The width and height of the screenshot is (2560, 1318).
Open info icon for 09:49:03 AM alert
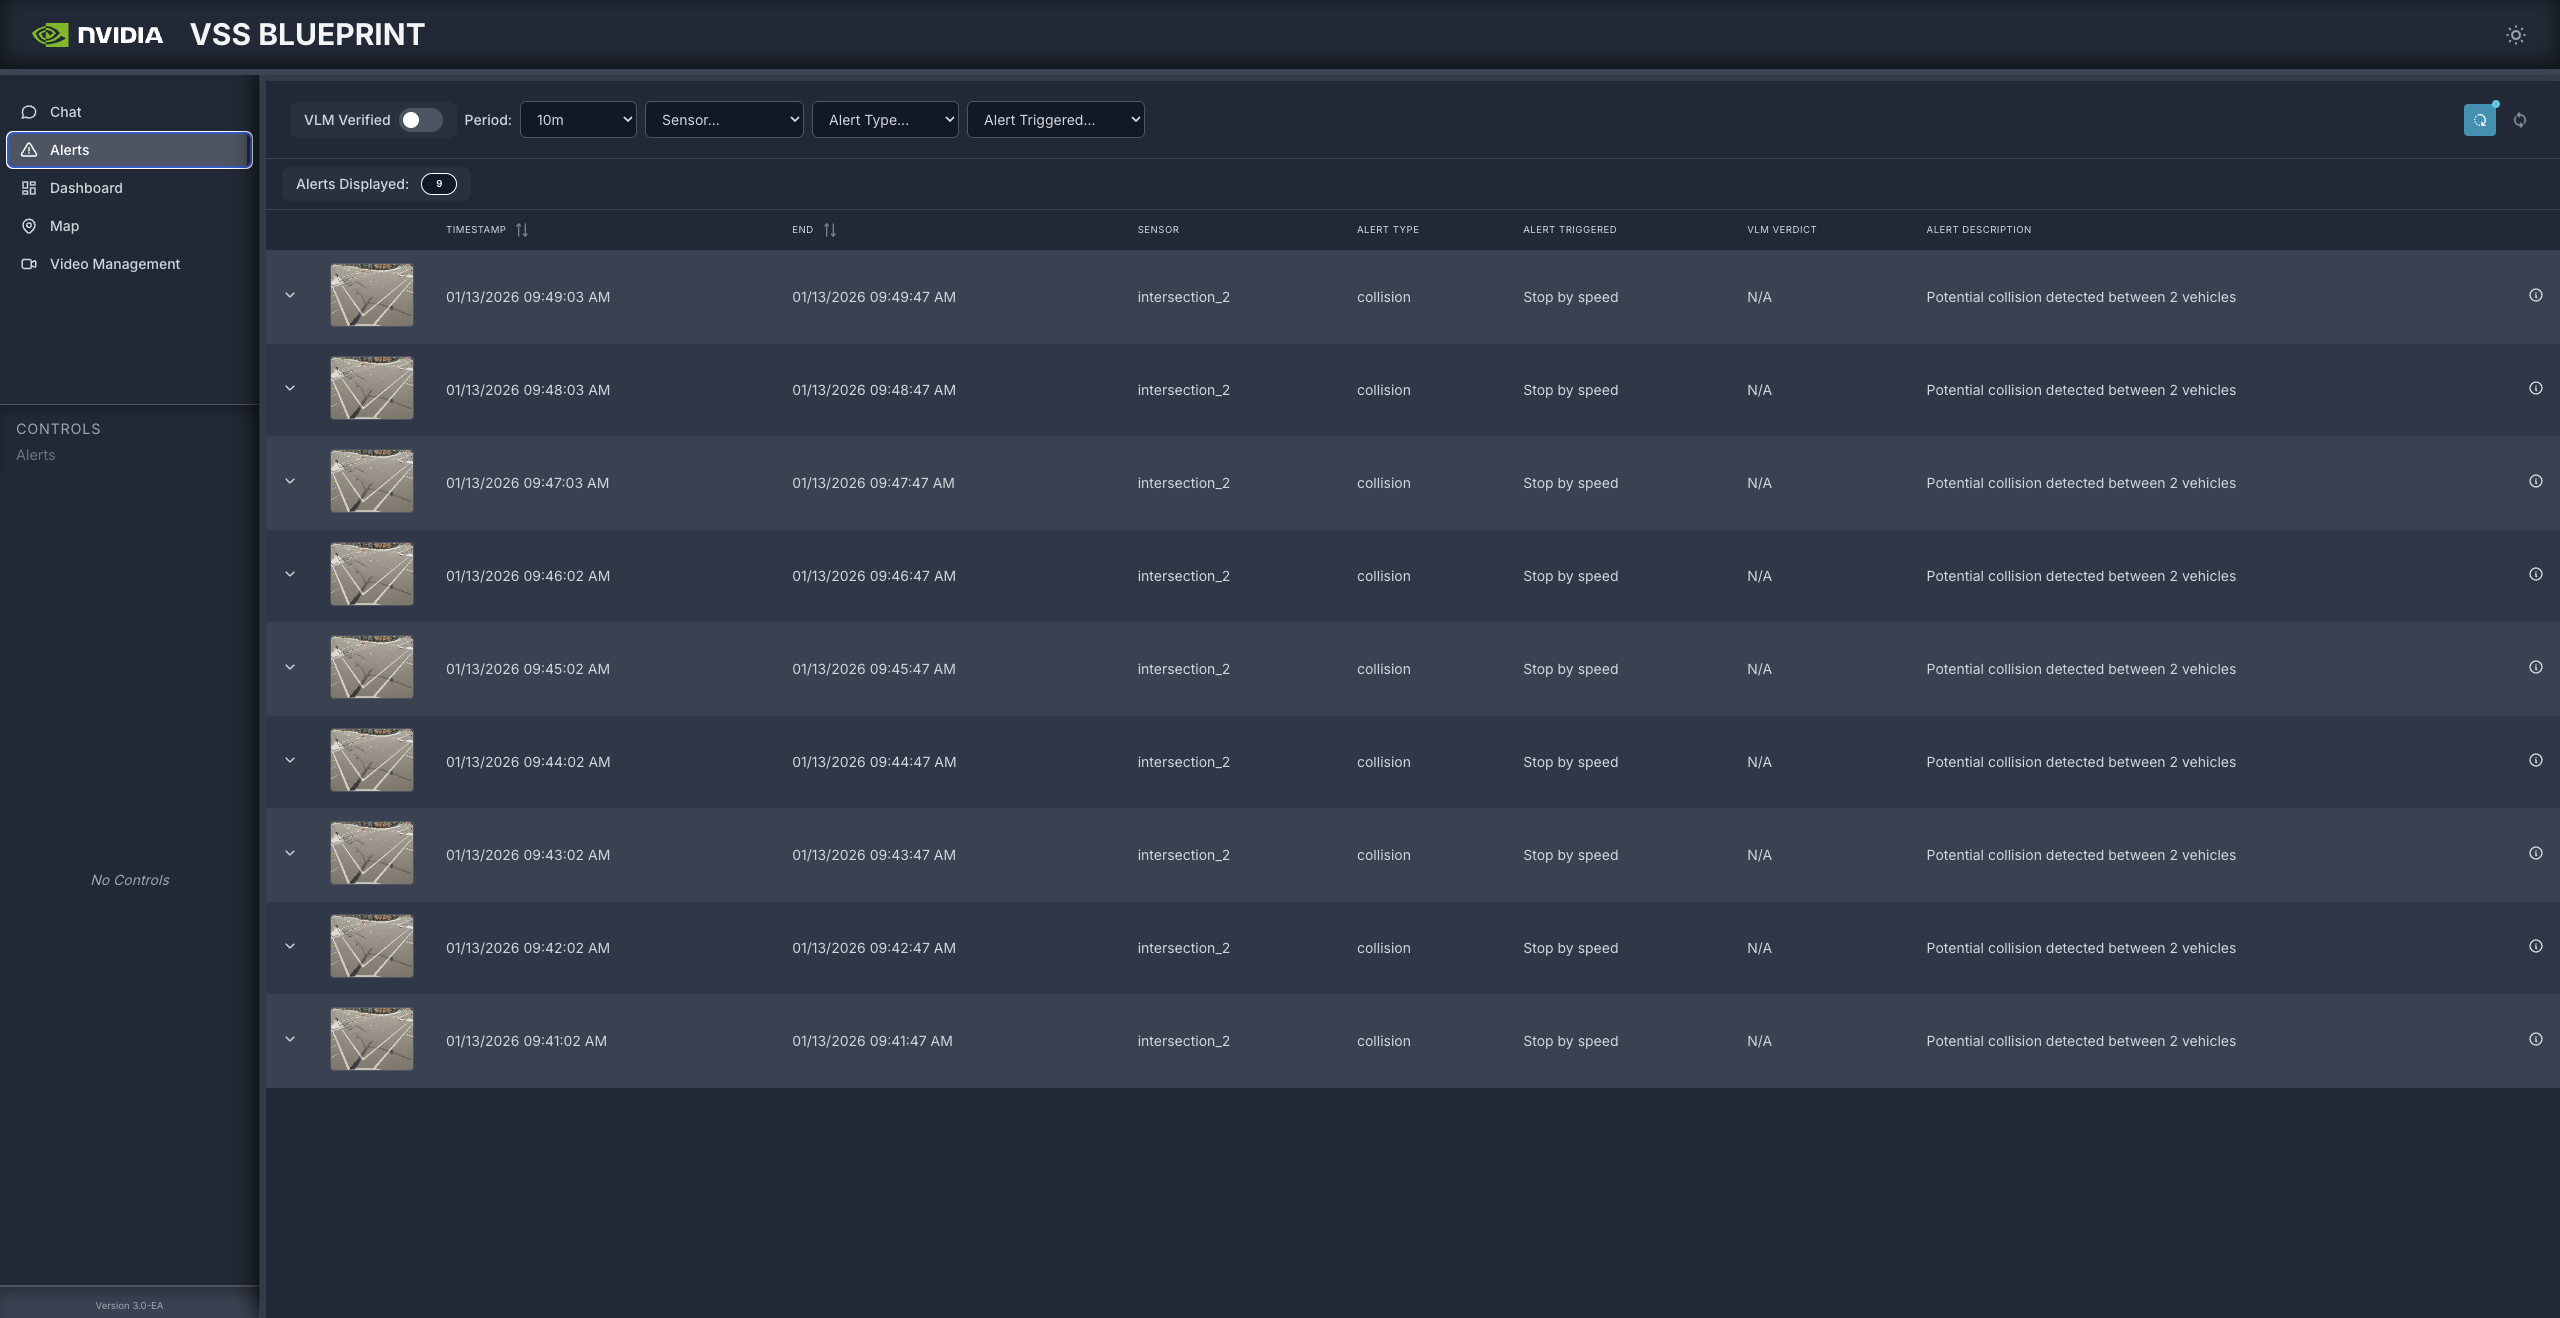click(2535, 296)
